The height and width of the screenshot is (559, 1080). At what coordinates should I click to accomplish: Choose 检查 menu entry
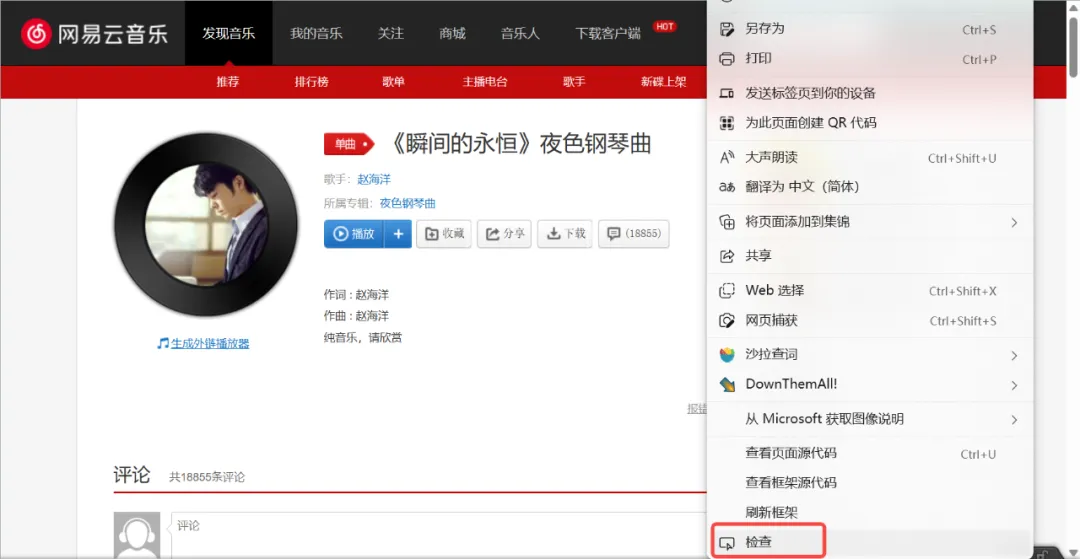coord(870,542)
